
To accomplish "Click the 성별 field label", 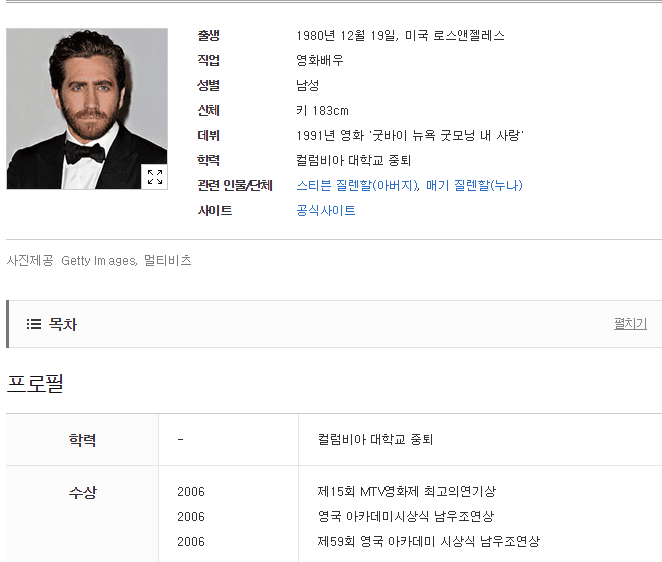I will pos(209,85).
